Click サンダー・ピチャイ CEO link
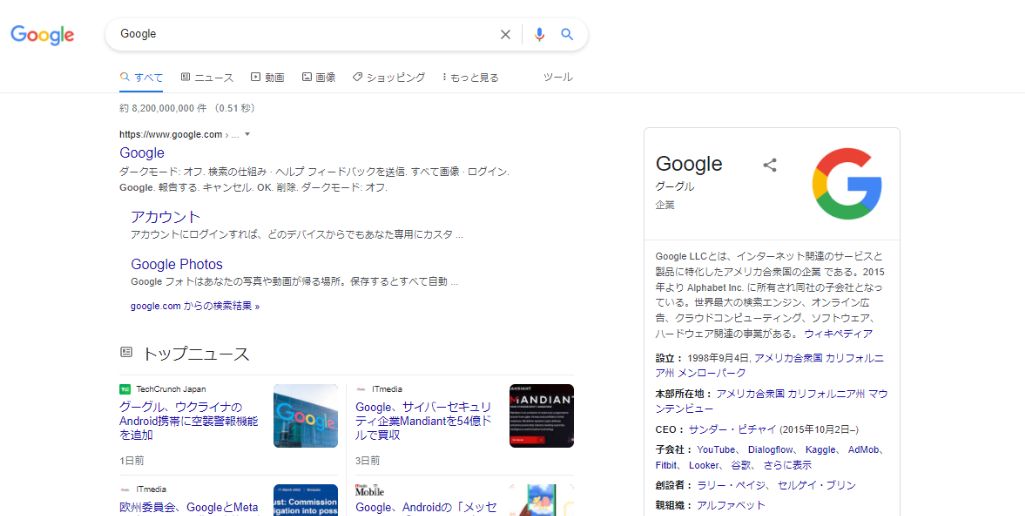Viewport: 1025px width, 516px height. 731,430
